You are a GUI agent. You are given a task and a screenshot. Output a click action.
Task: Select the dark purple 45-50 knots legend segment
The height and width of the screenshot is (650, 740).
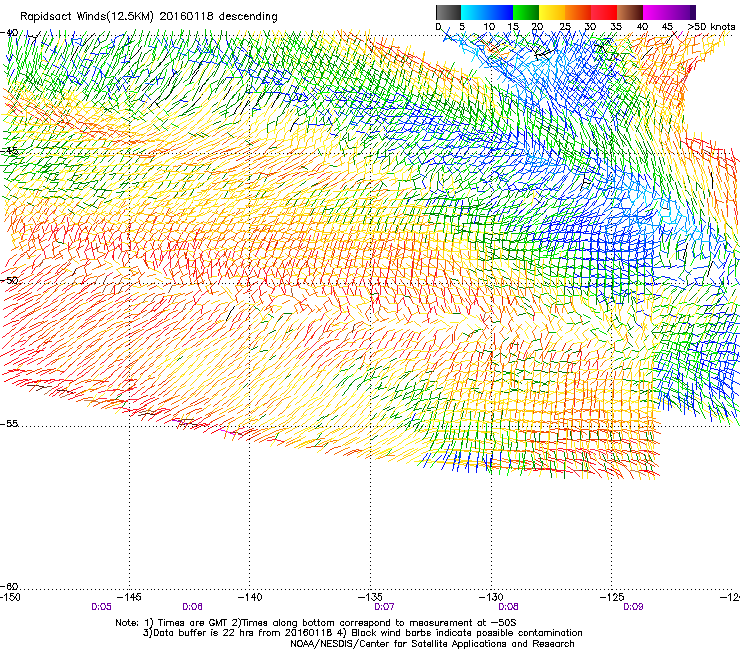click(682, 12)
